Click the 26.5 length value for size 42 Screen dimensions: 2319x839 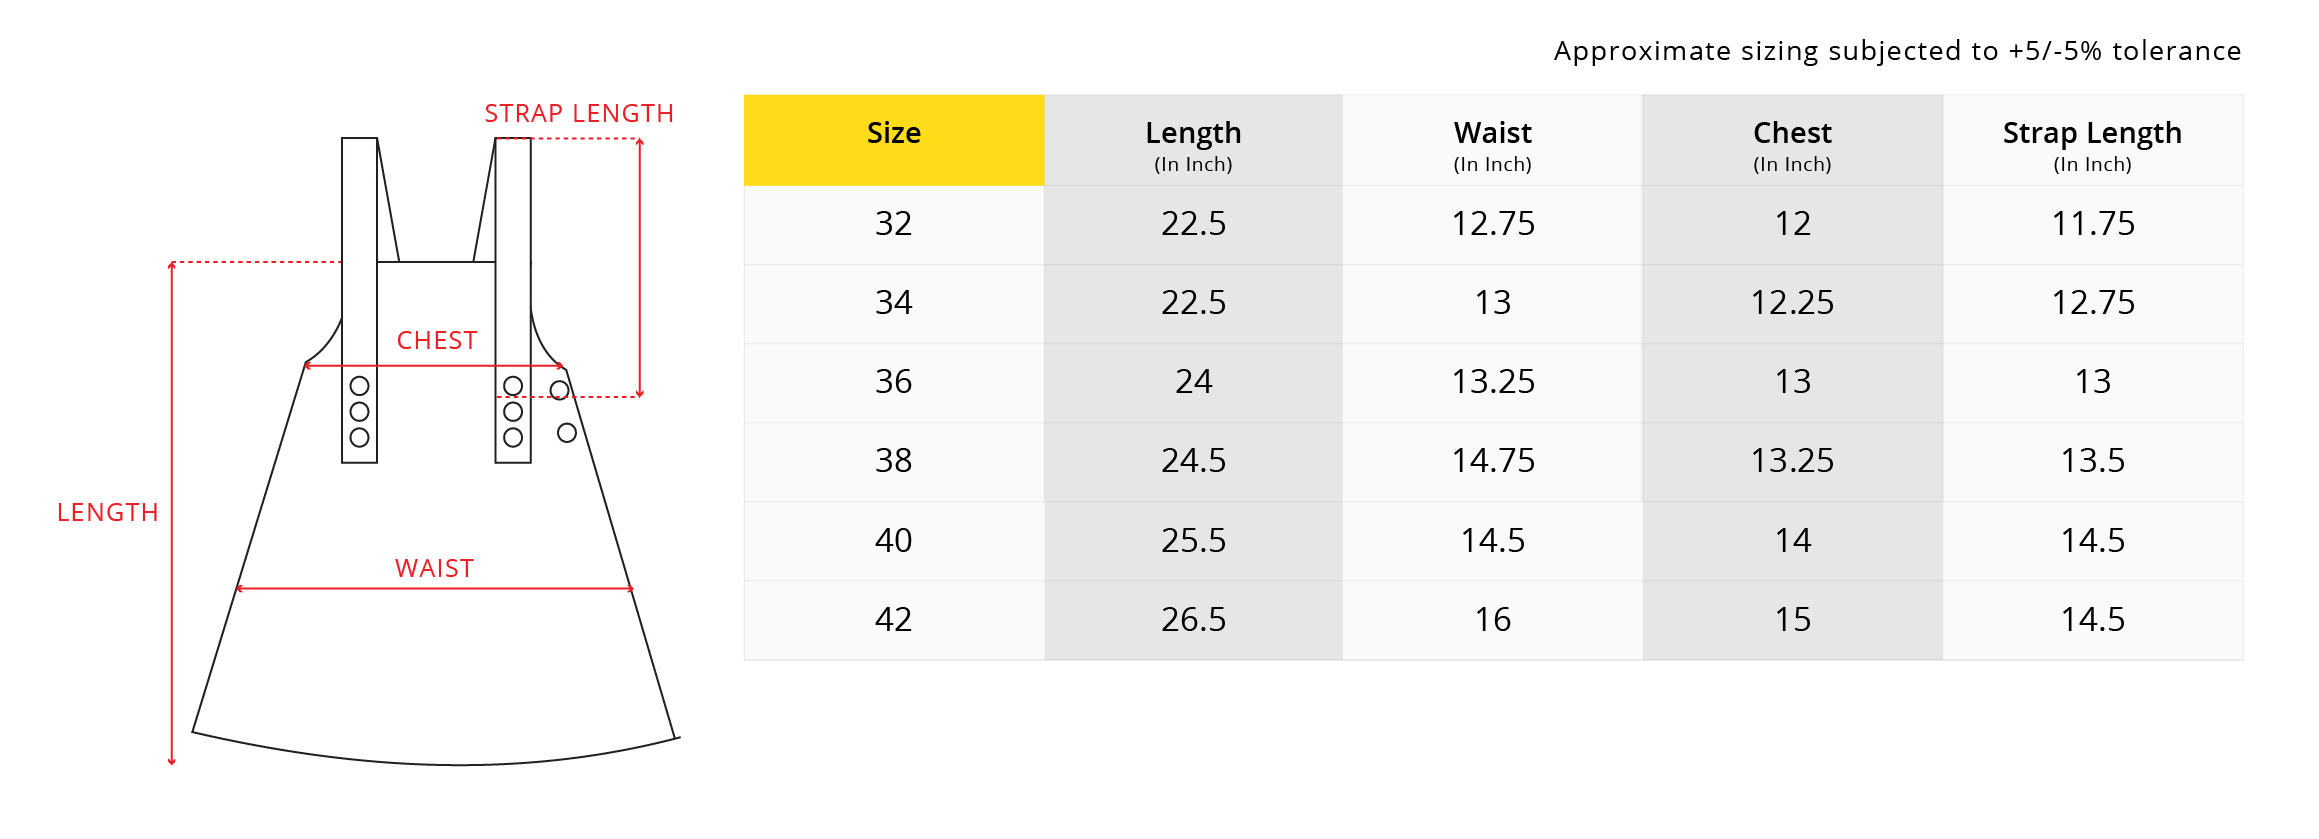[x=1193, y=620]
